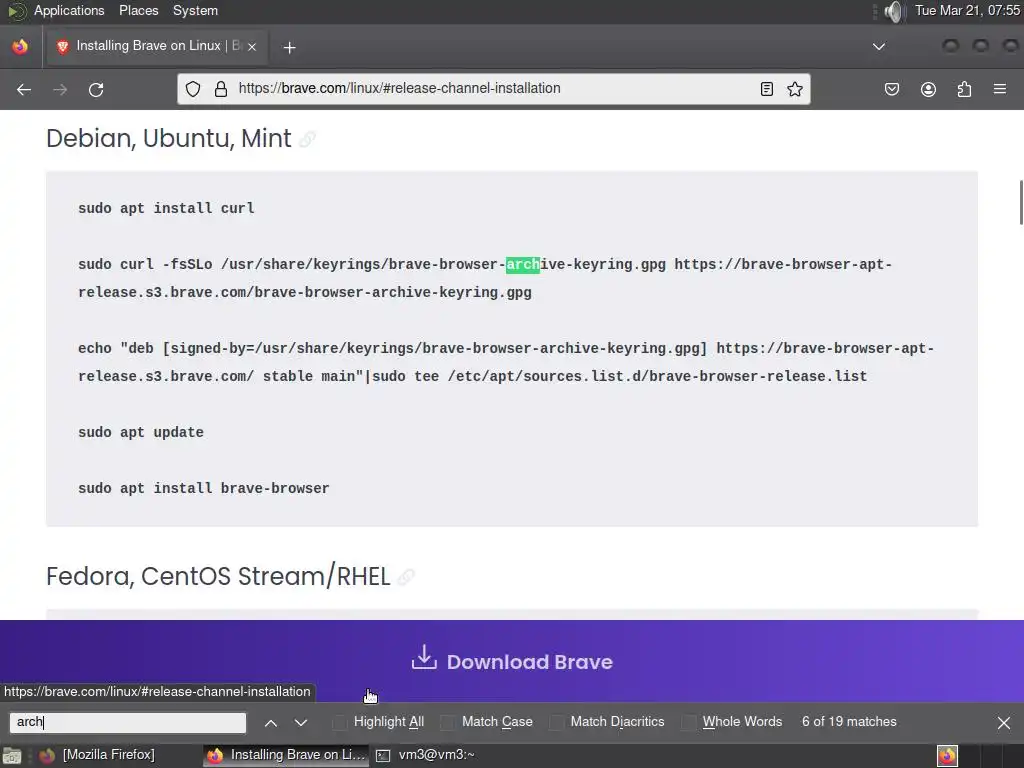Bookmark this page with the star icon
This screenshot has height=768, width=1024.
tap(795, 89)
